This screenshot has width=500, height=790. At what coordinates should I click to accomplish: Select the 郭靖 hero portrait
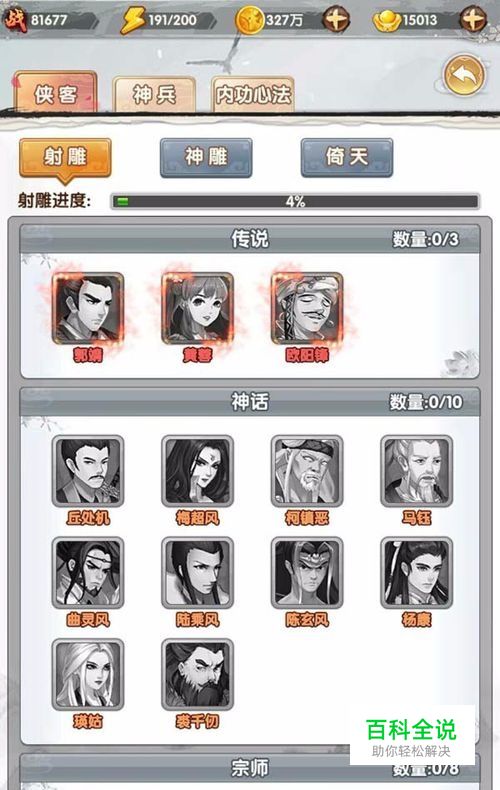(88, 309)
